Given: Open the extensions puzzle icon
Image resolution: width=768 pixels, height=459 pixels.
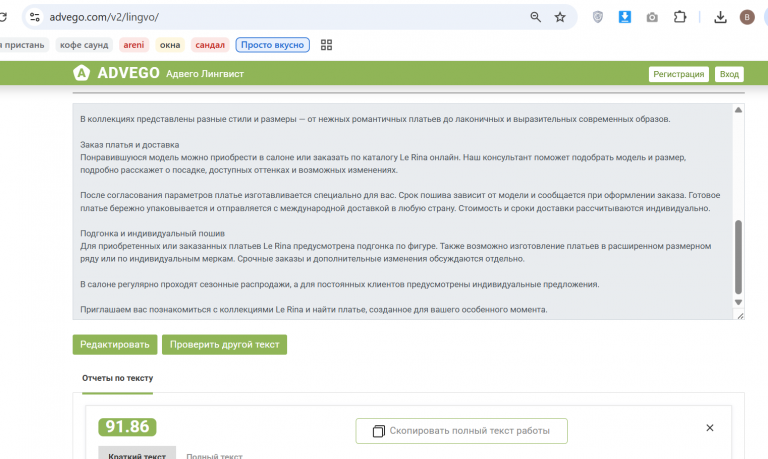Looking at the screenshot, I should pyautogui.click(x=679, y=17).
